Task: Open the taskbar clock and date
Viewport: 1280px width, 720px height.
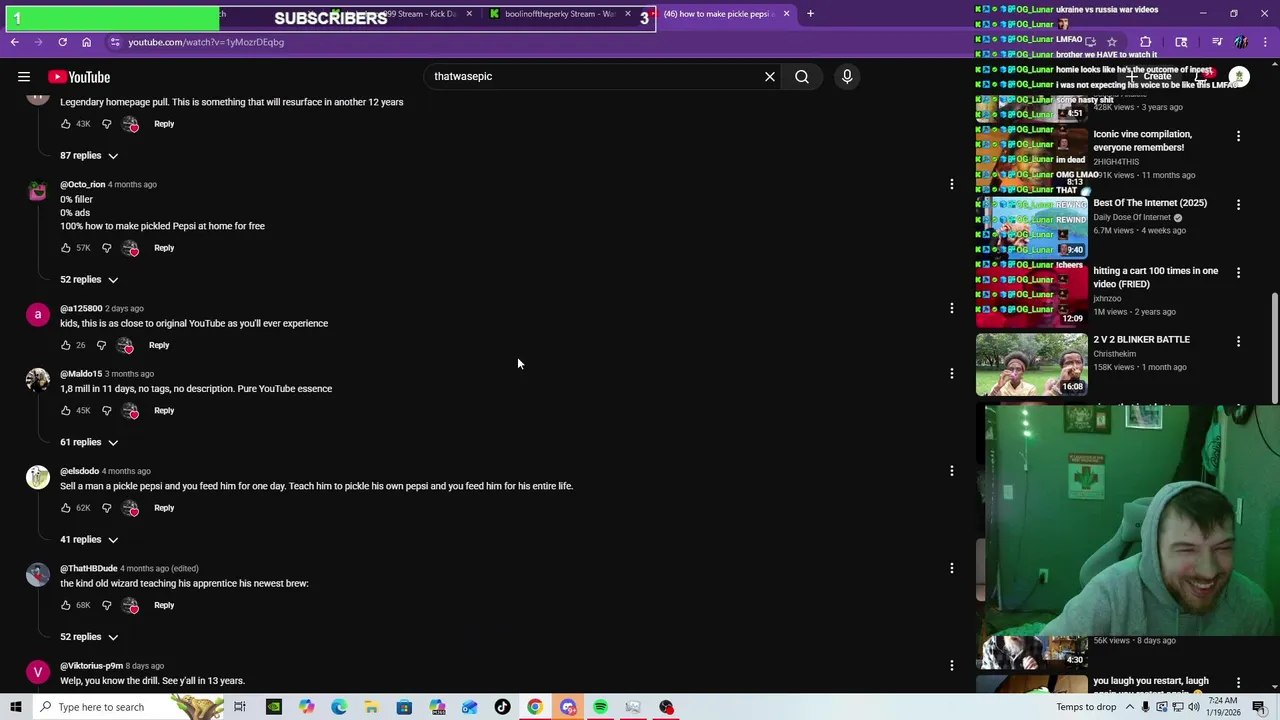Action: [1221, 707]
